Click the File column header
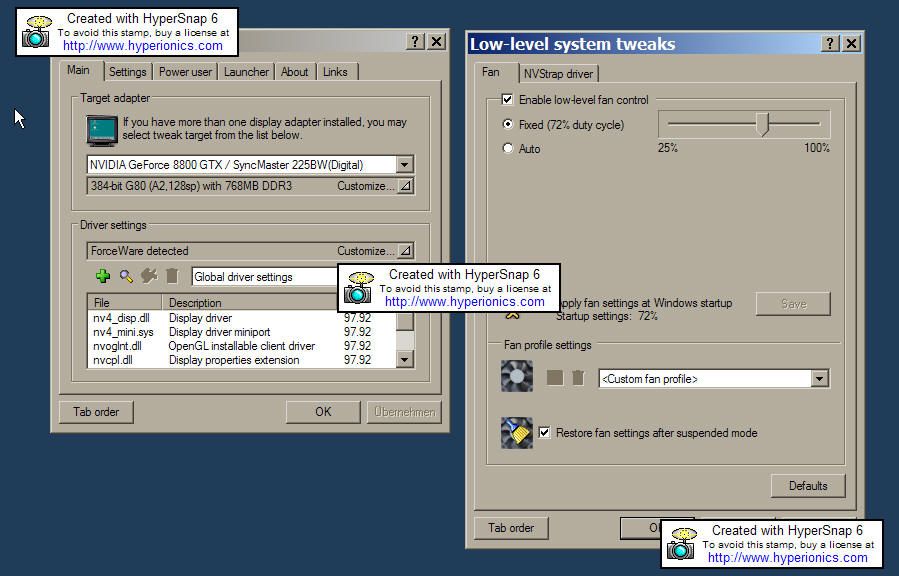This screenshot has width=899, height=576. 124,303
